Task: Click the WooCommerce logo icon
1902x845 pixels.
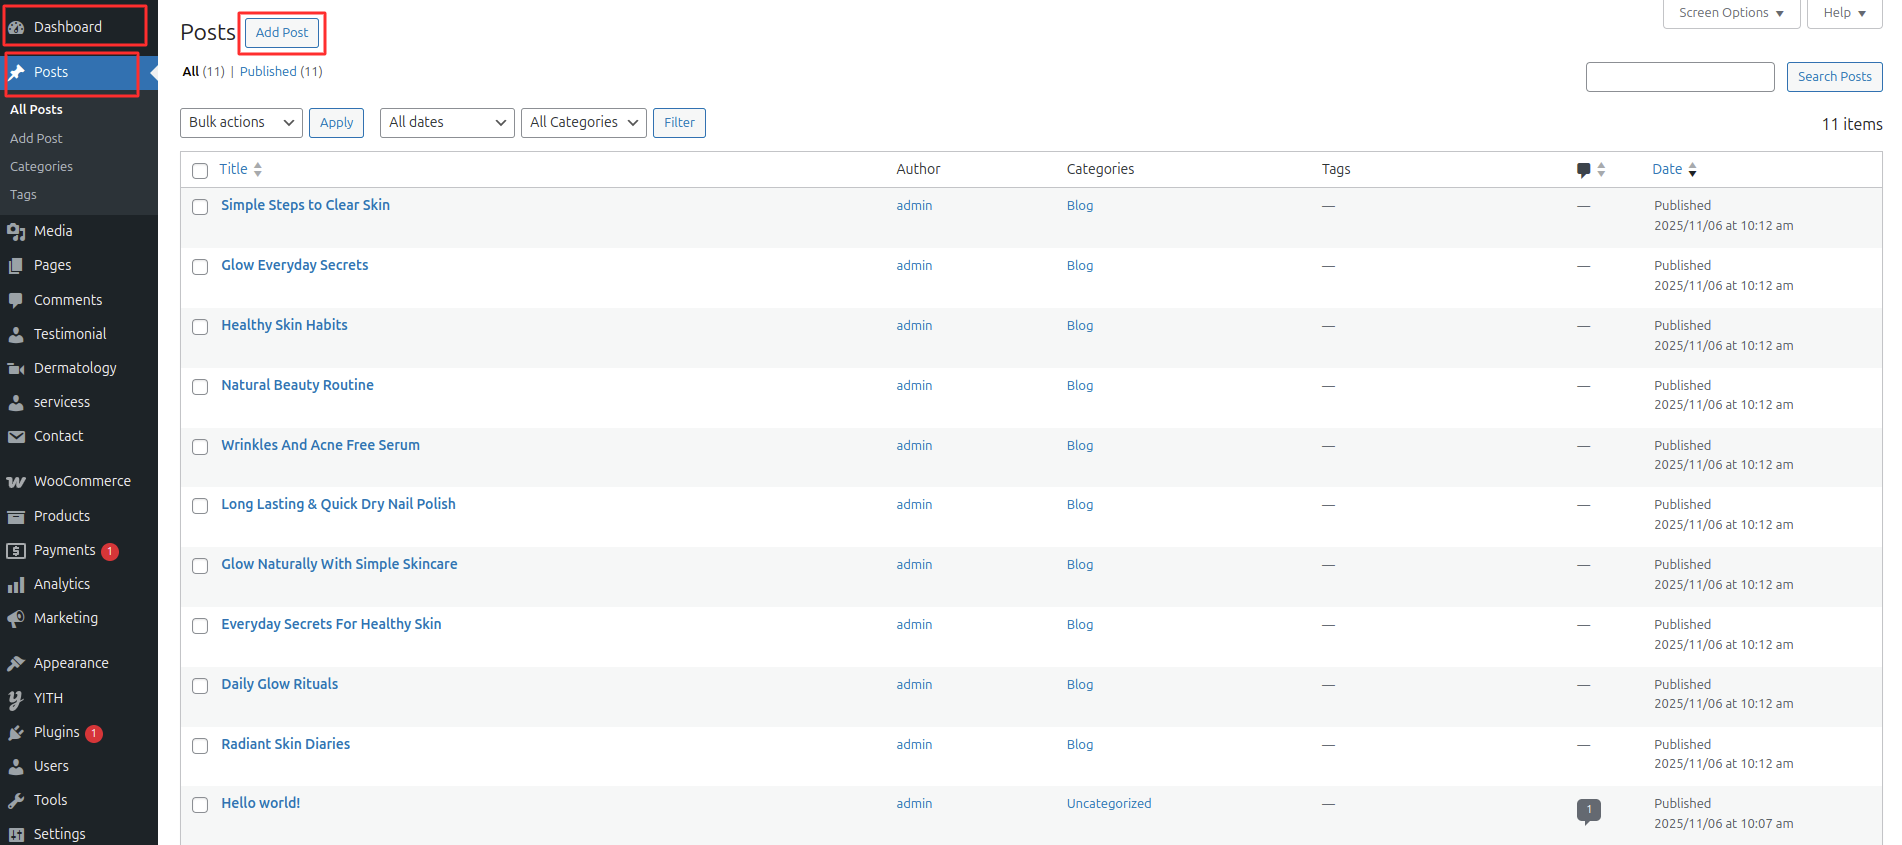Action: (16, 481)
